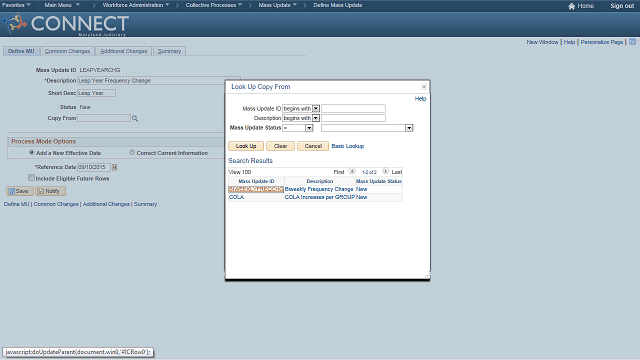Open Personalize Page link
This screenshot has height=360, width=640.
(602, 42)
